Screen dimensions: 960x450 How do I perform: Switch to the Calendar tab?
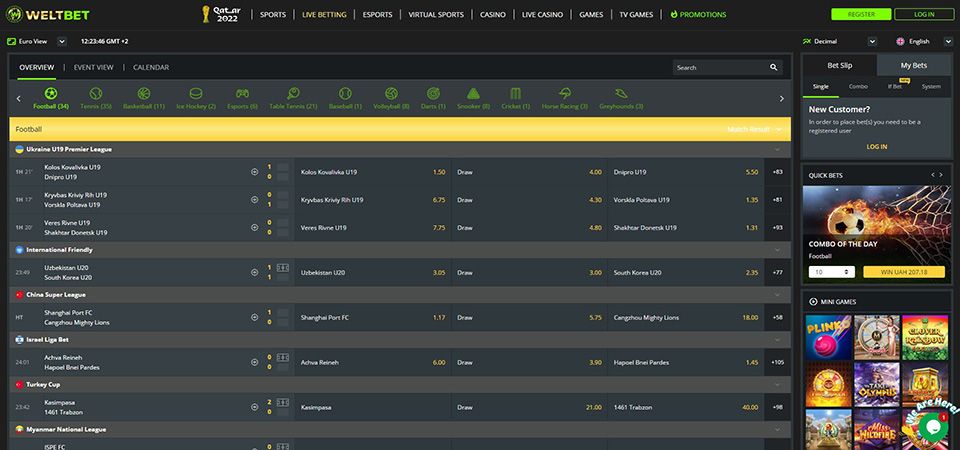pos(151,67)
